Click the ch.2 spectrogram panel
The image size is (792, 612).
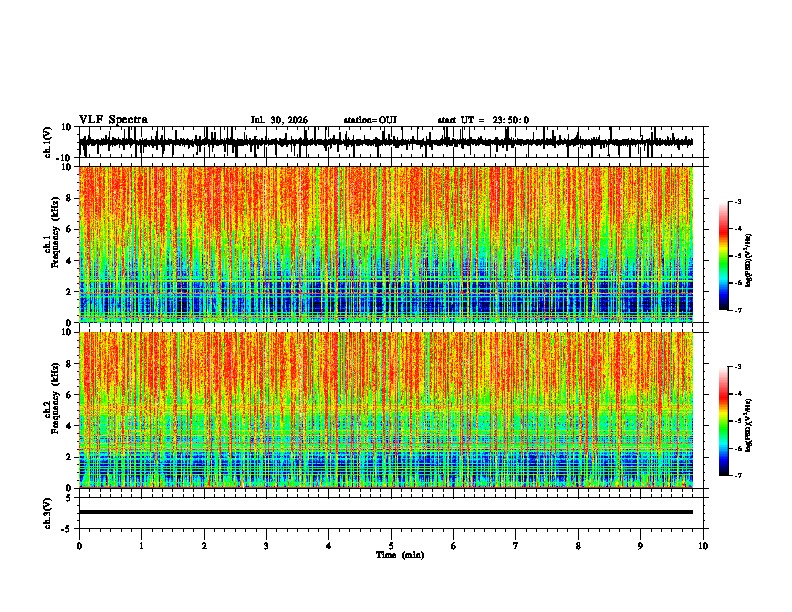pos(386,410)
